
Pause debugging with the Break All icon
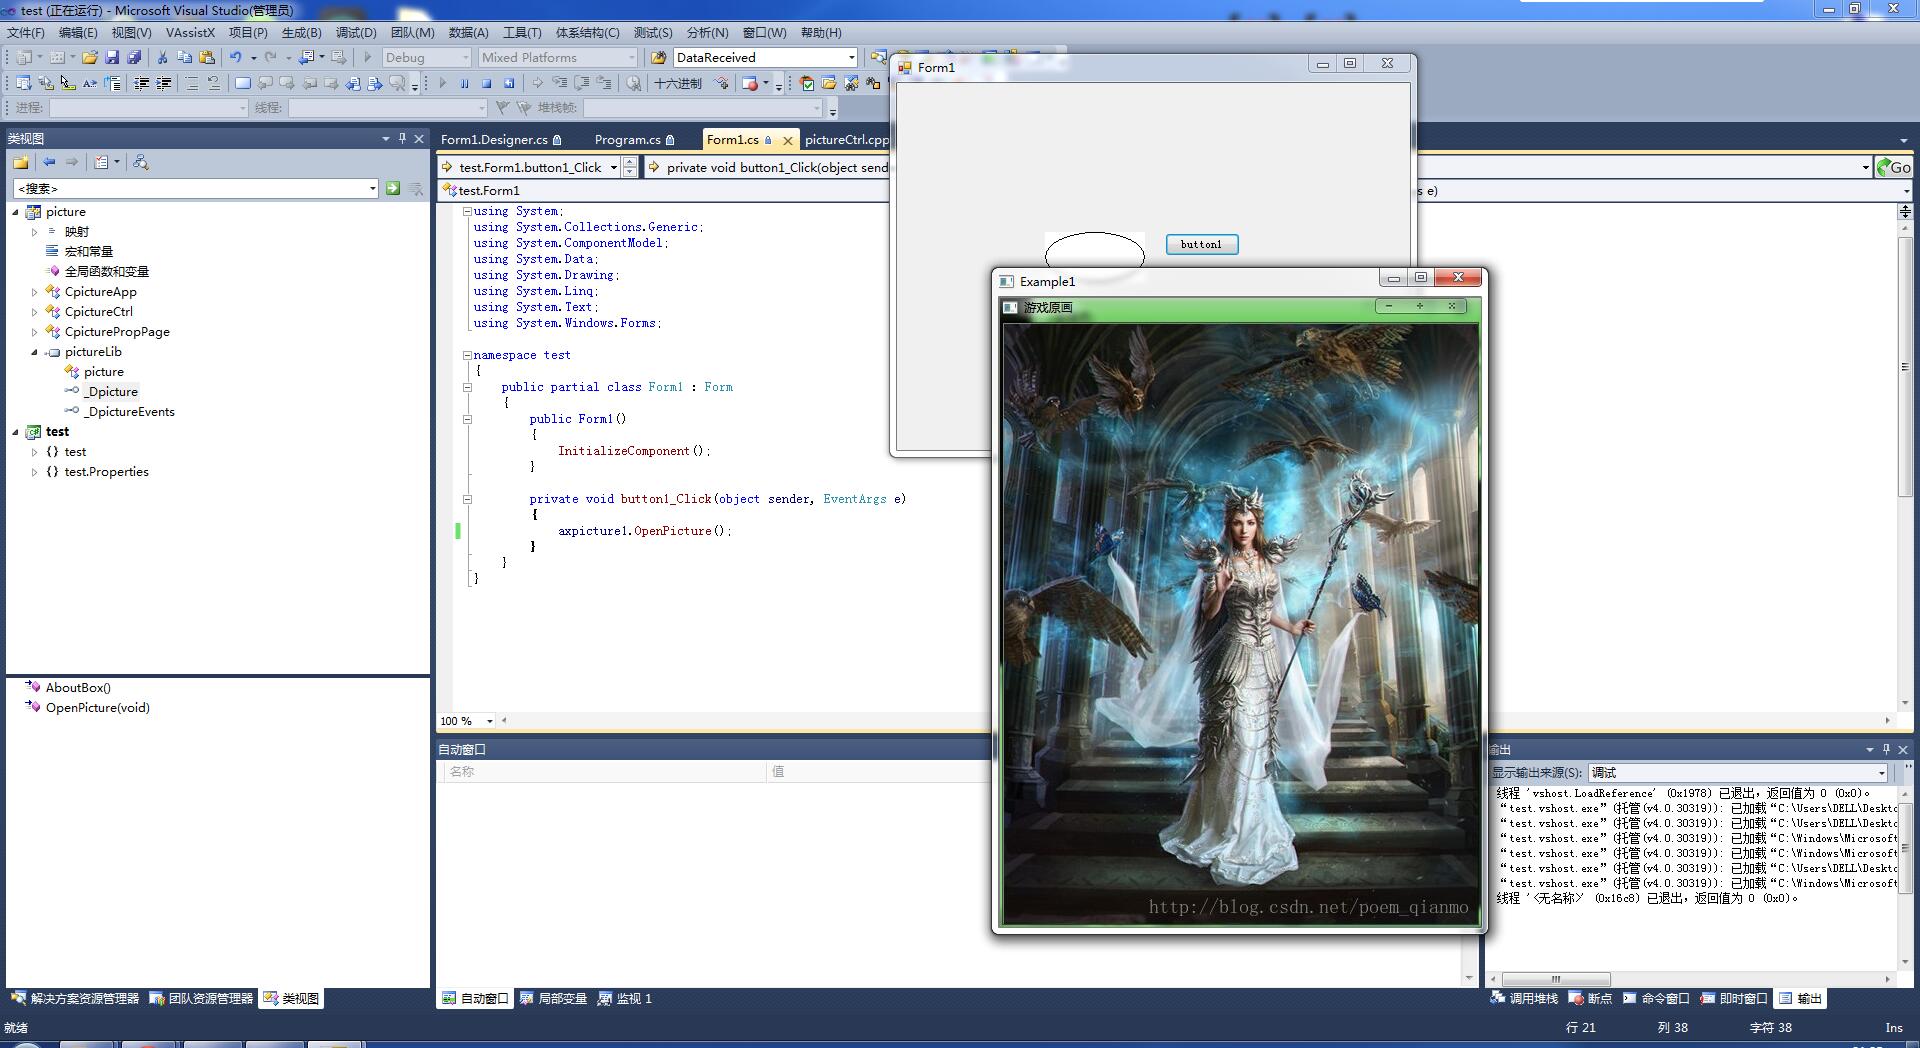[x=464, y=84]
